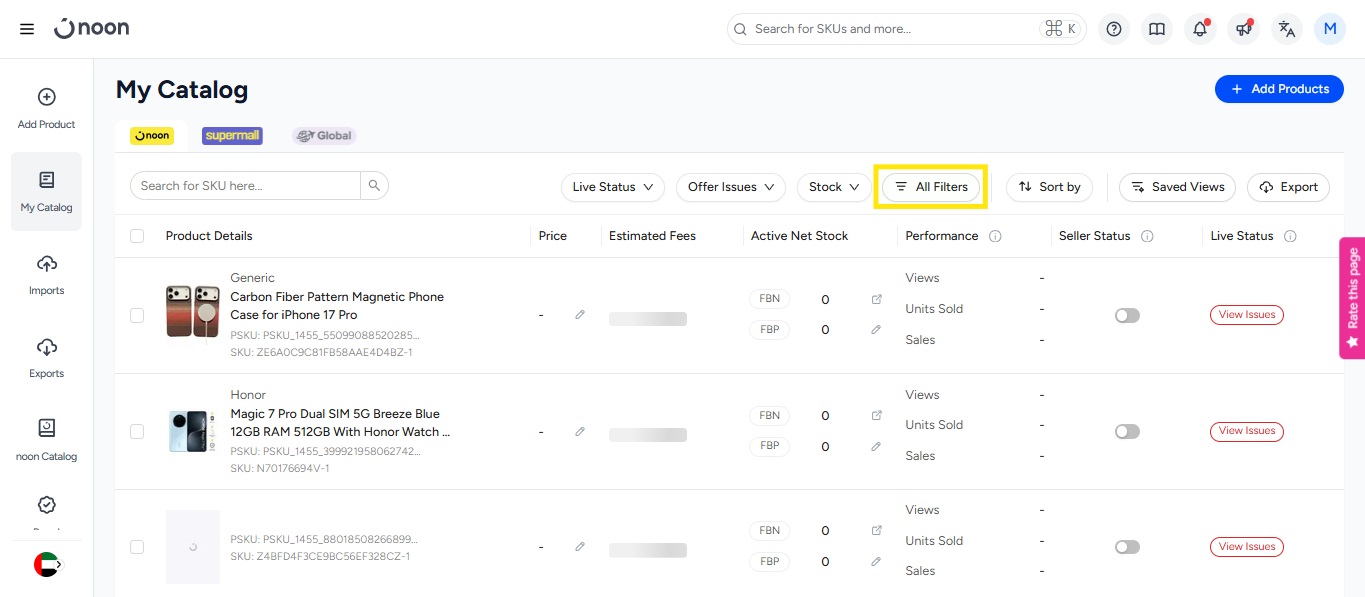Switch to the Global tab
Screen dimensions: 1365x597
[324, 135]
